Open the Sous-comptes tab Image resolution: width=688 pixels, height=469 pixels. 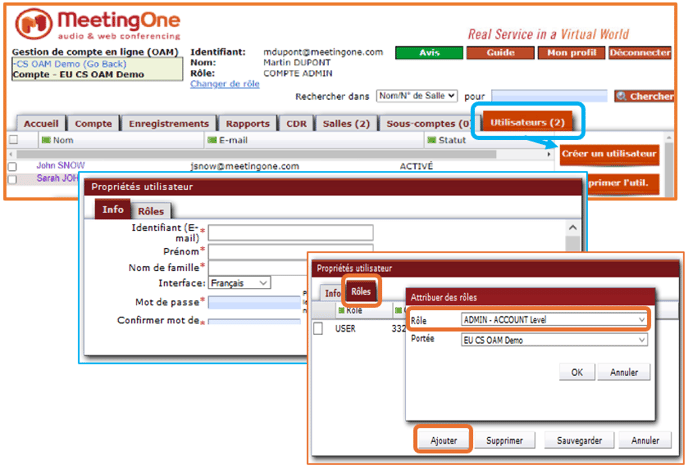point(426,124)
